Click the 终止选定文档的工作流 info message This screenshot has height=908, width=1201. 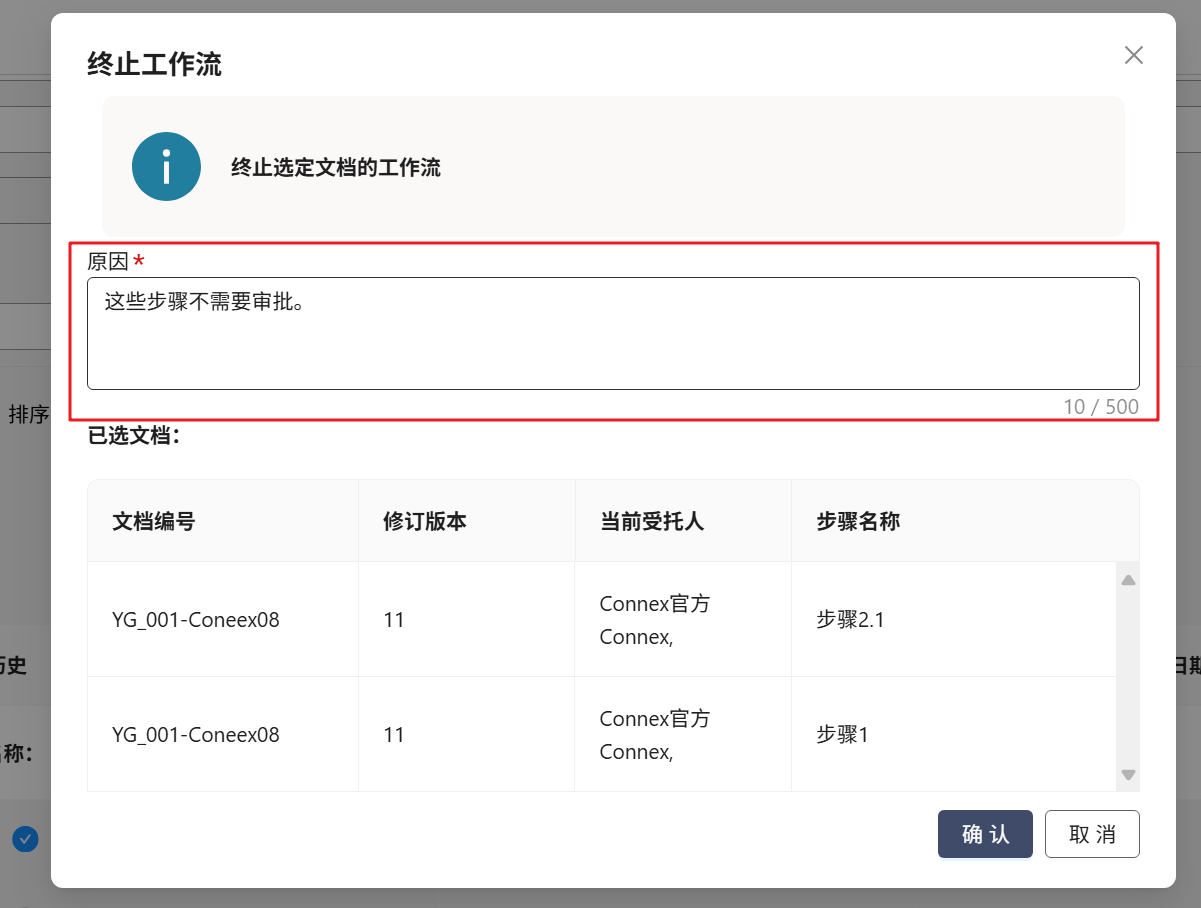335,167
